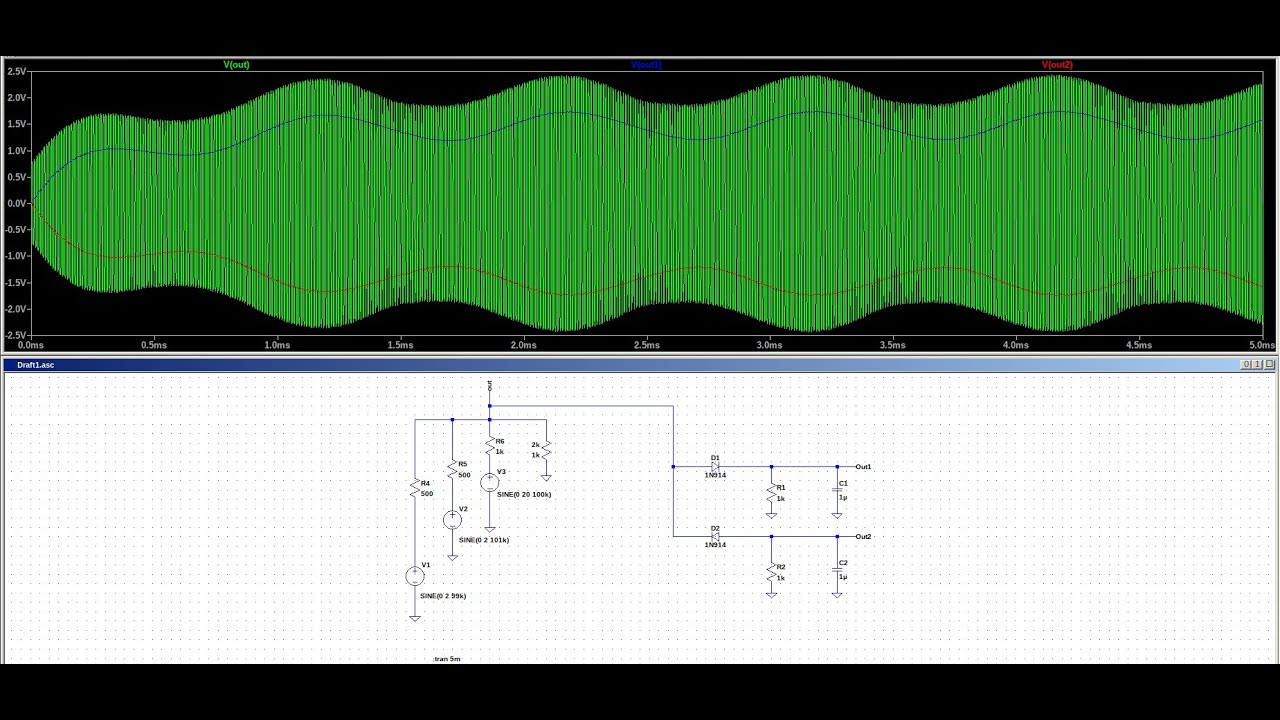Click the -1.0V vertical axis label
1280x720 pixels.
(15, 256)
